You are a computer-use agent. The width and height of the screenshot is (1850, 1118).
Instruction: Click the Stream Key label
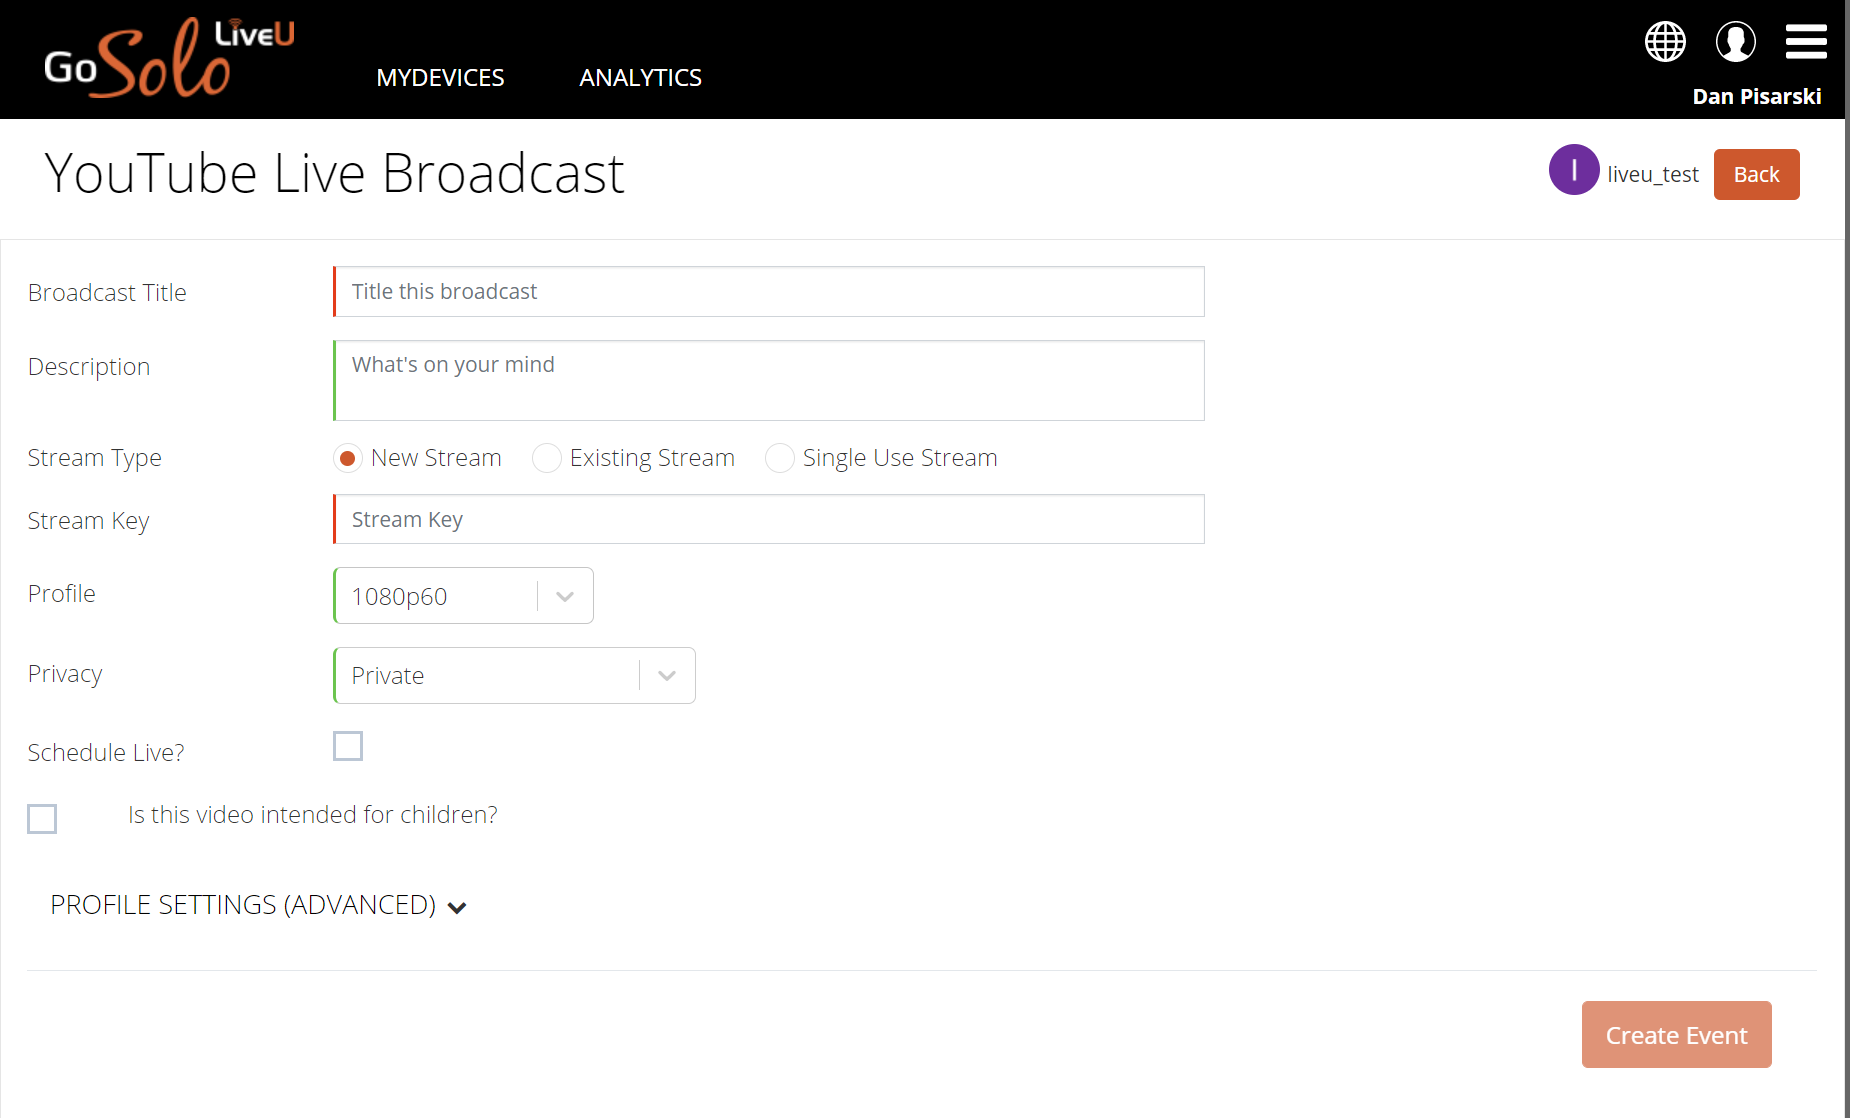click(88, 521)
